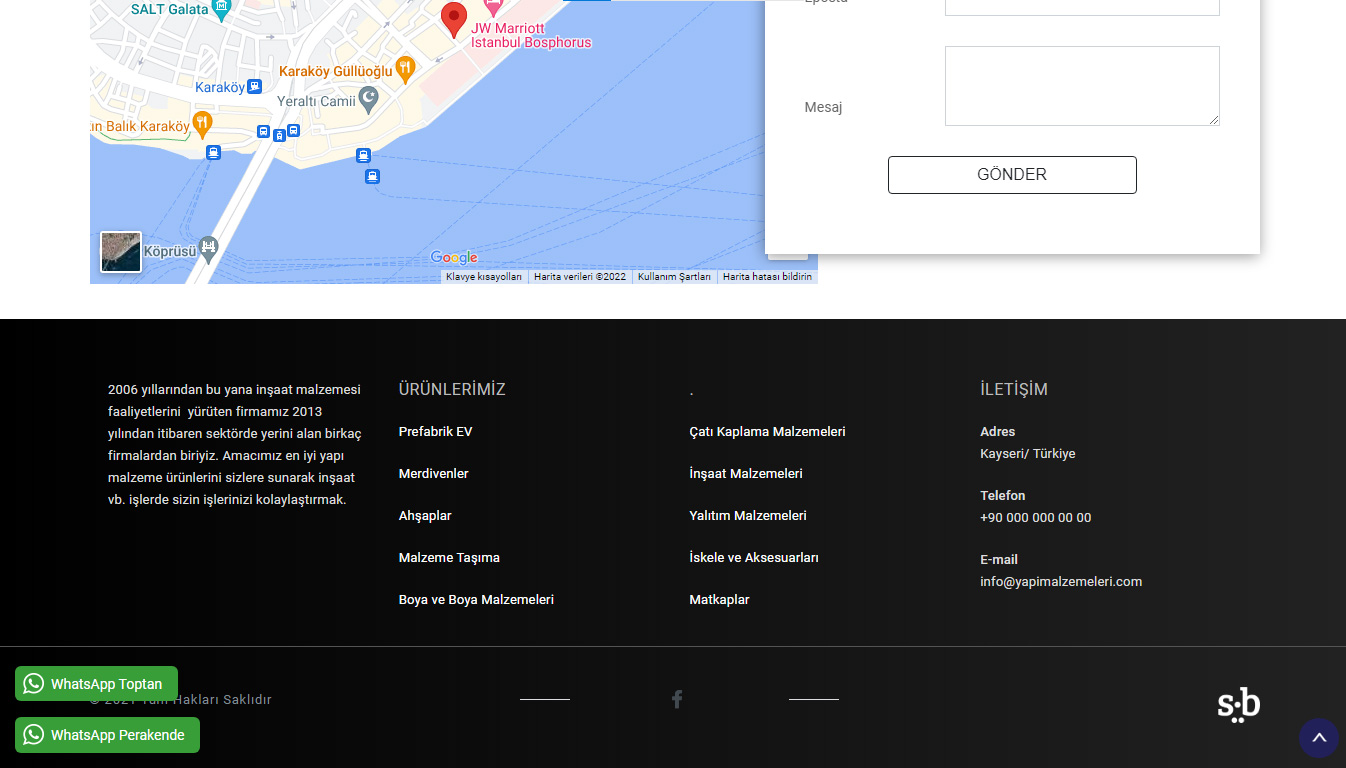
Task: Submit the form with GÖNDER button
Action: tap(1012, 175)
